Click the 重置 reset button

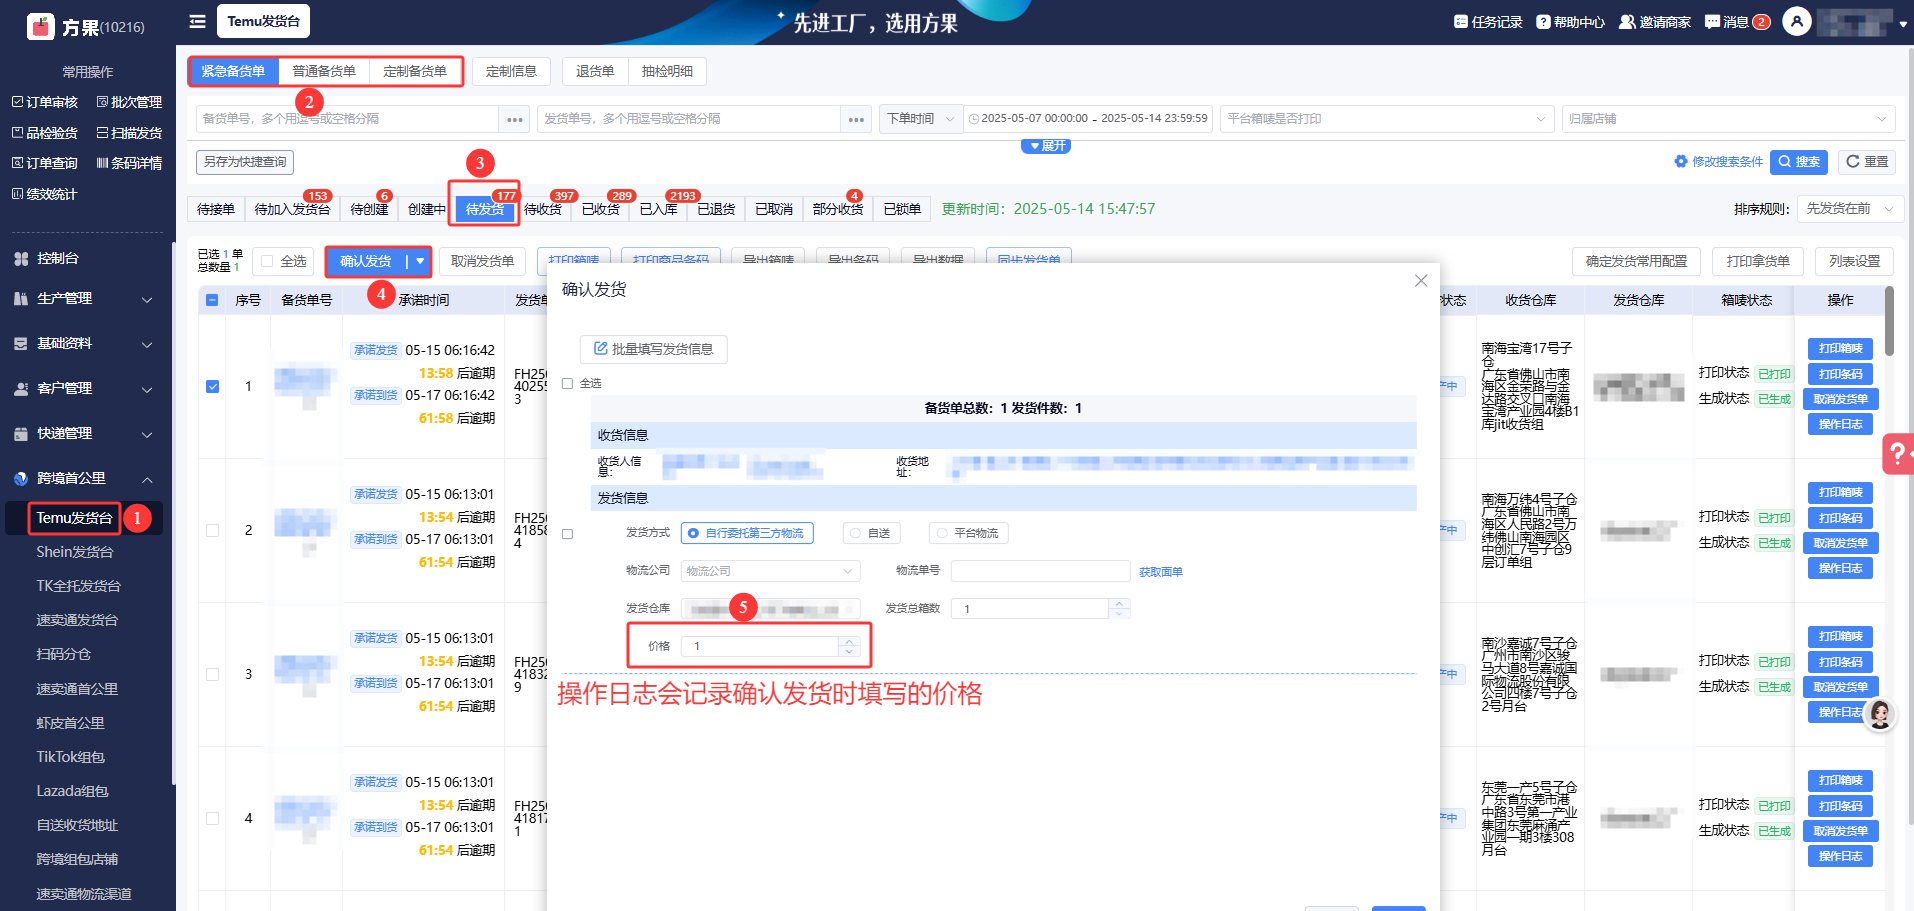point(1867,162)
